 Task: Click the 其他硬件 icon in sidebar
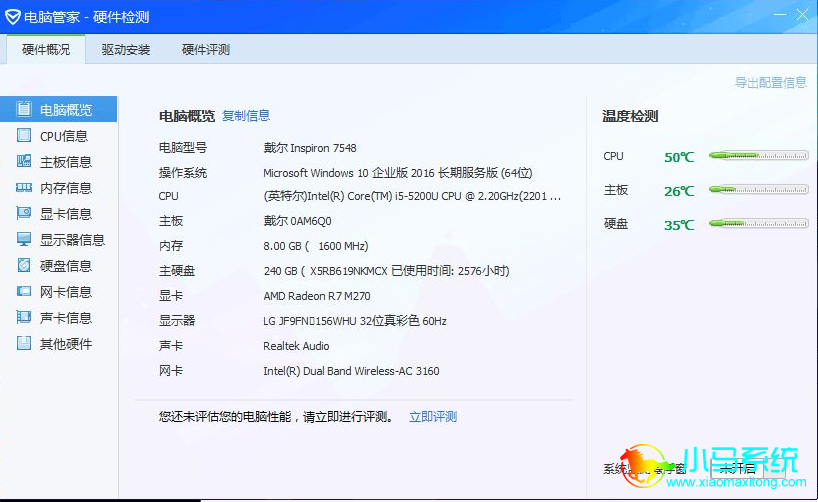(x=24, y=343)
